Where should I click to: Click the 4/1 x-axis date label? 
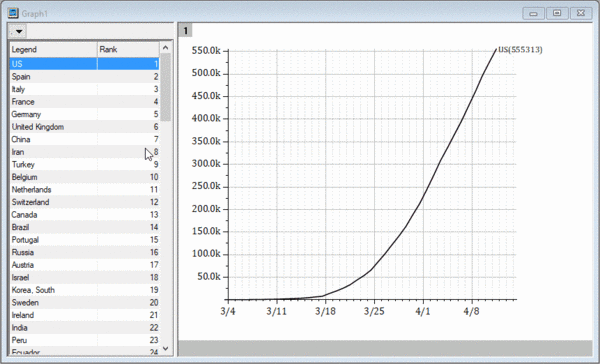coord(423,311)
